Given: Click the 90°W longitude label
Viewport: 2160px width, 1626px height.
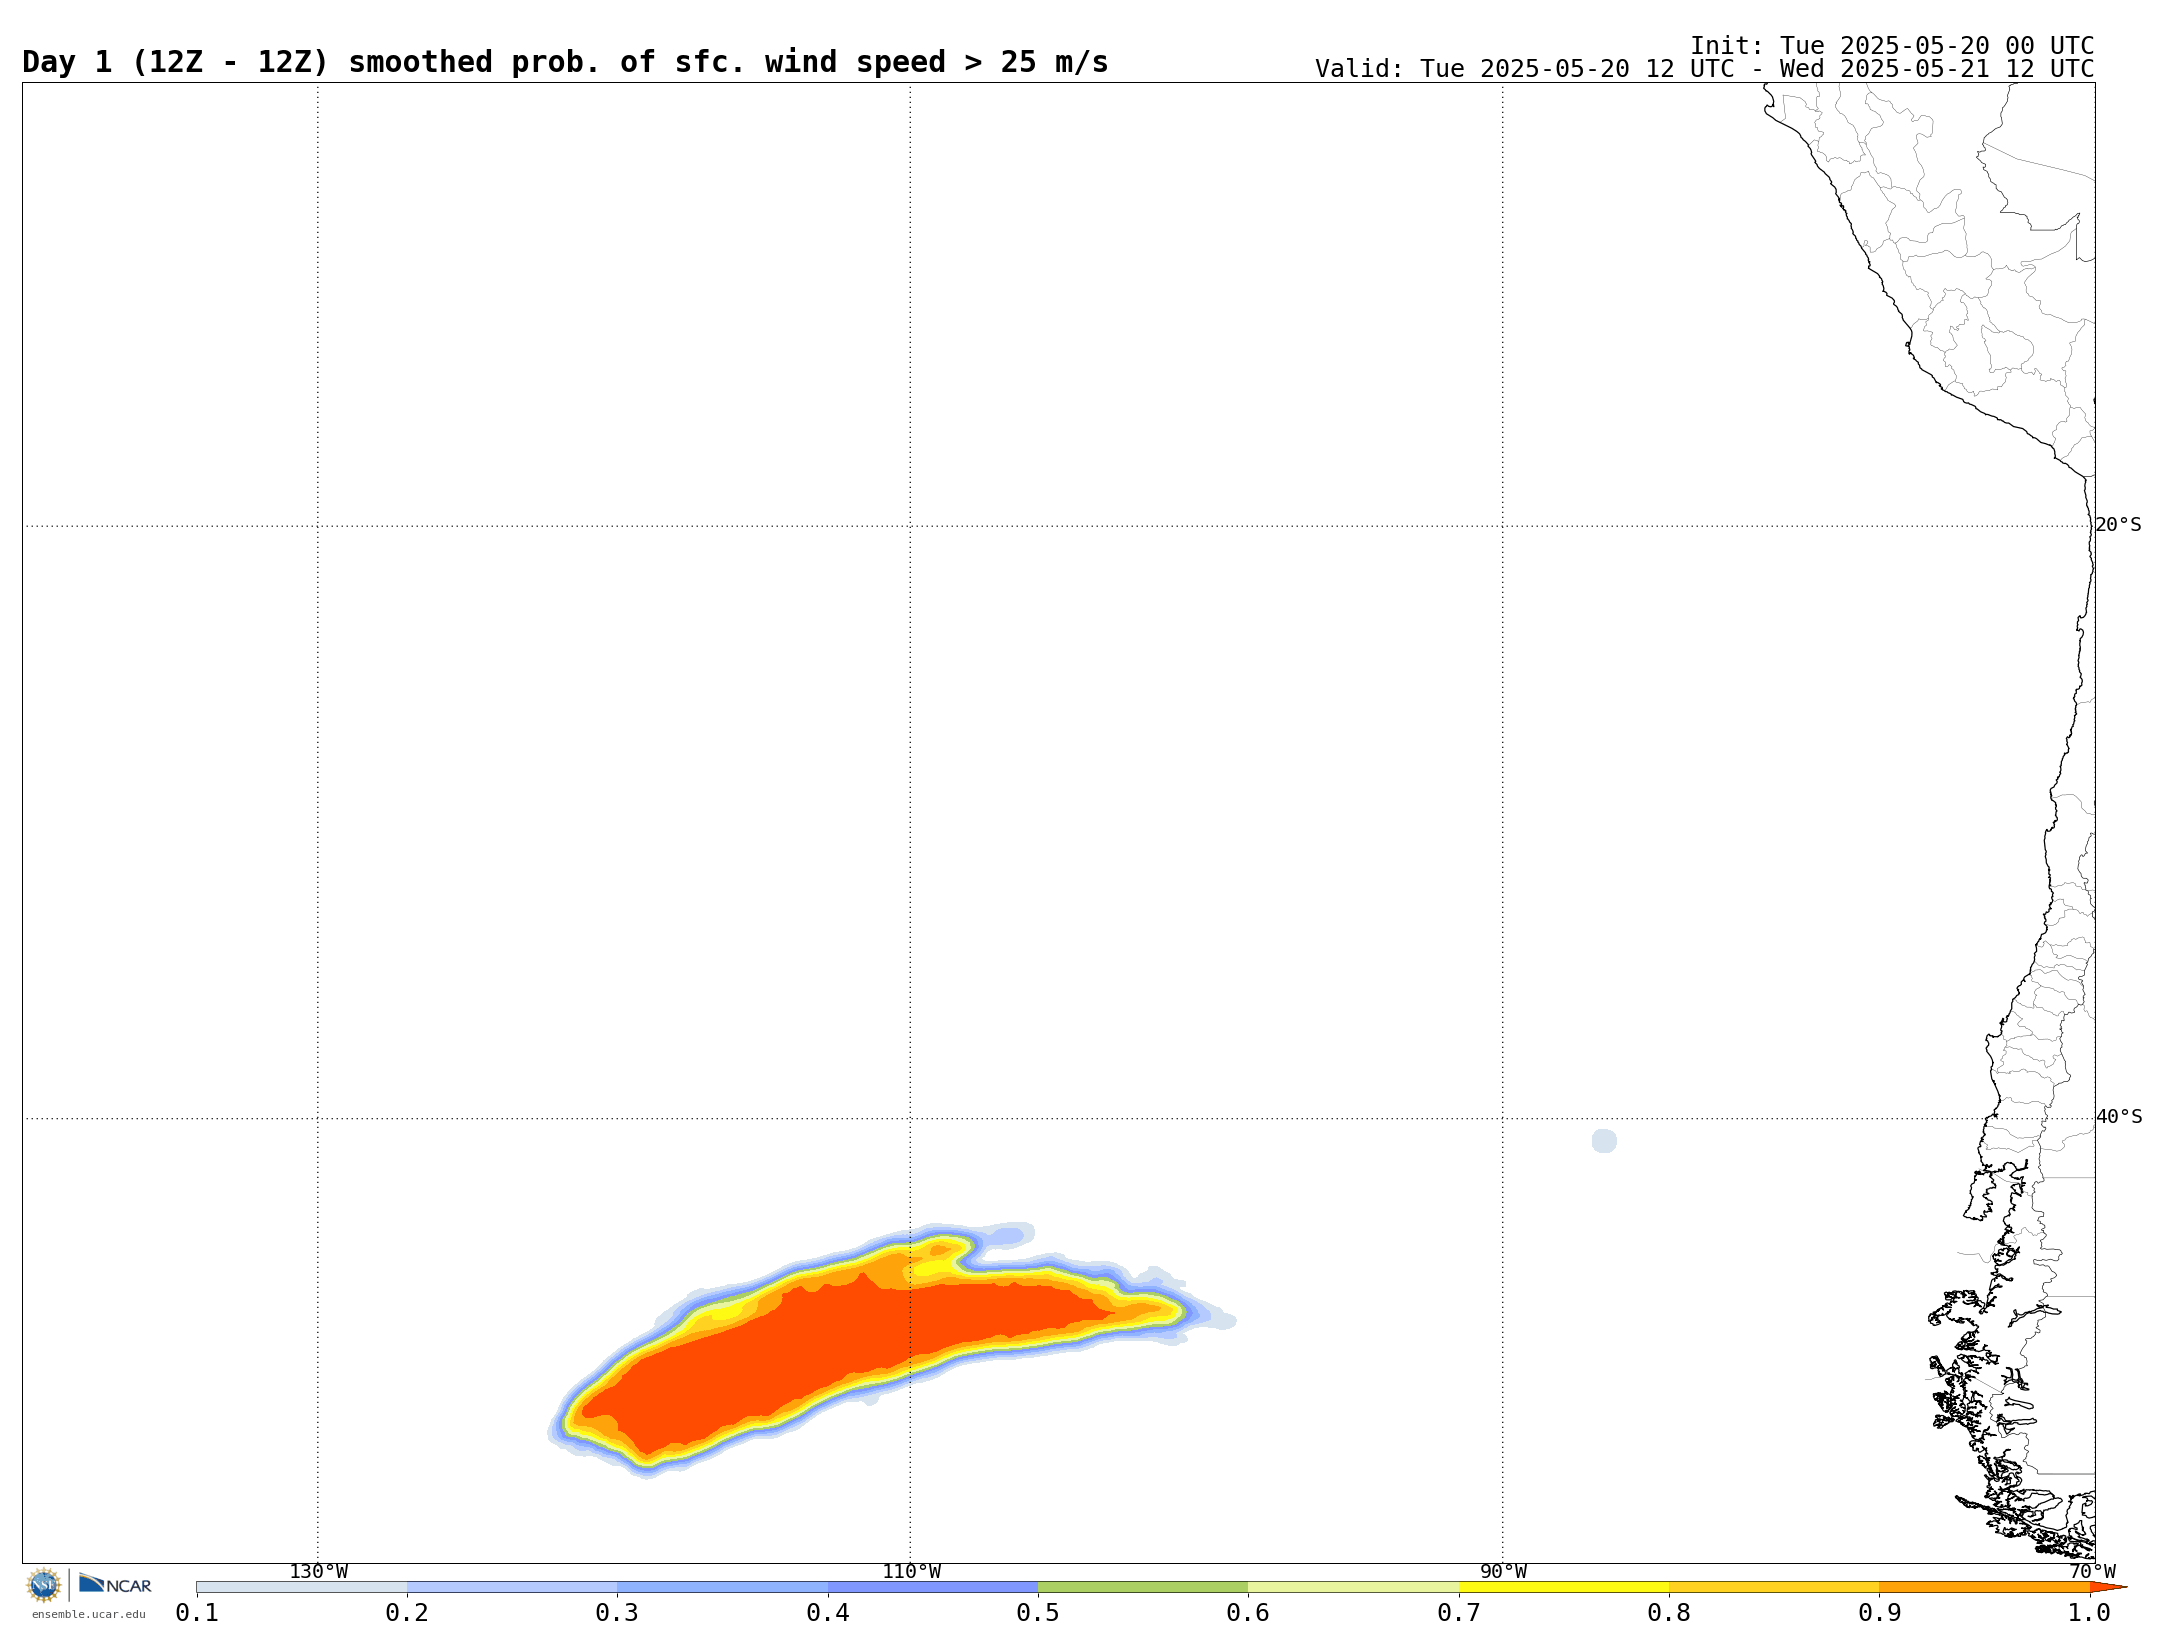Looking at the screenshot, I should pyautogui.click(x=1503, y=1572).
